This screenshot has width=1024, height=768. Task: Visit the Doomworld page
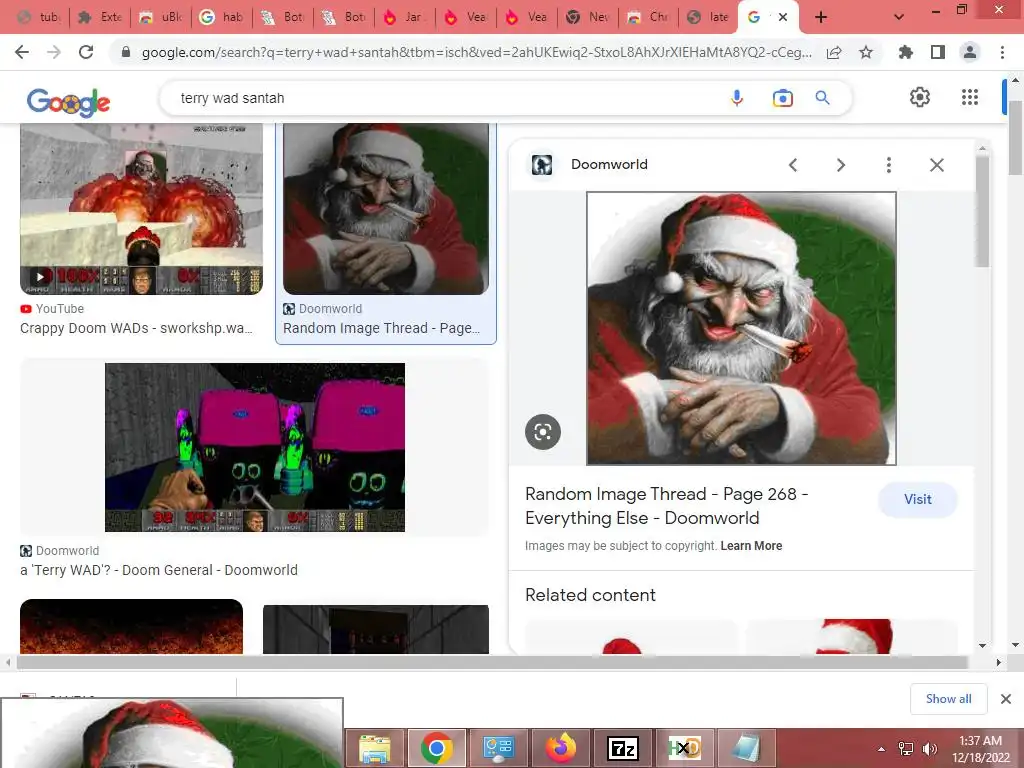(918, 500)
